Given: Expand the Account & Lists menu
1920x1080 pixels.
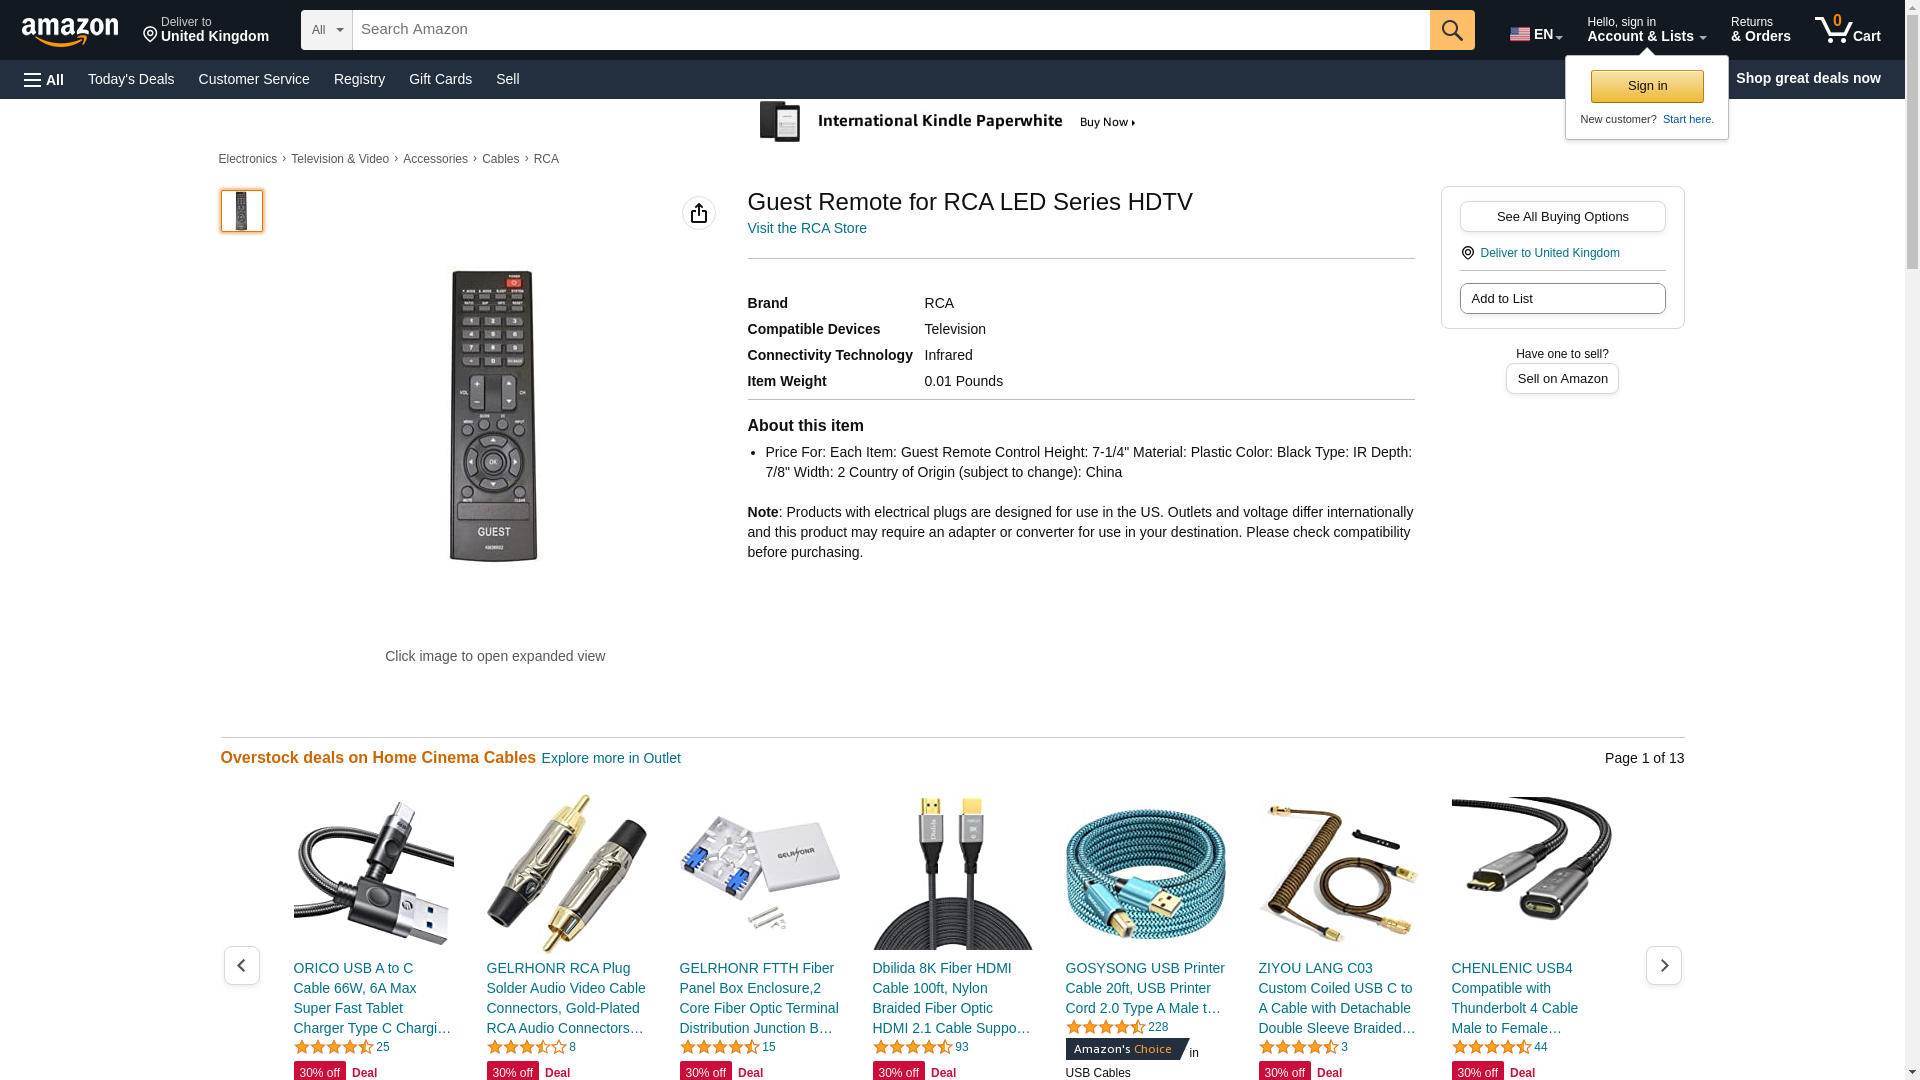Looking at the screenshot, I should [1646, 30].
